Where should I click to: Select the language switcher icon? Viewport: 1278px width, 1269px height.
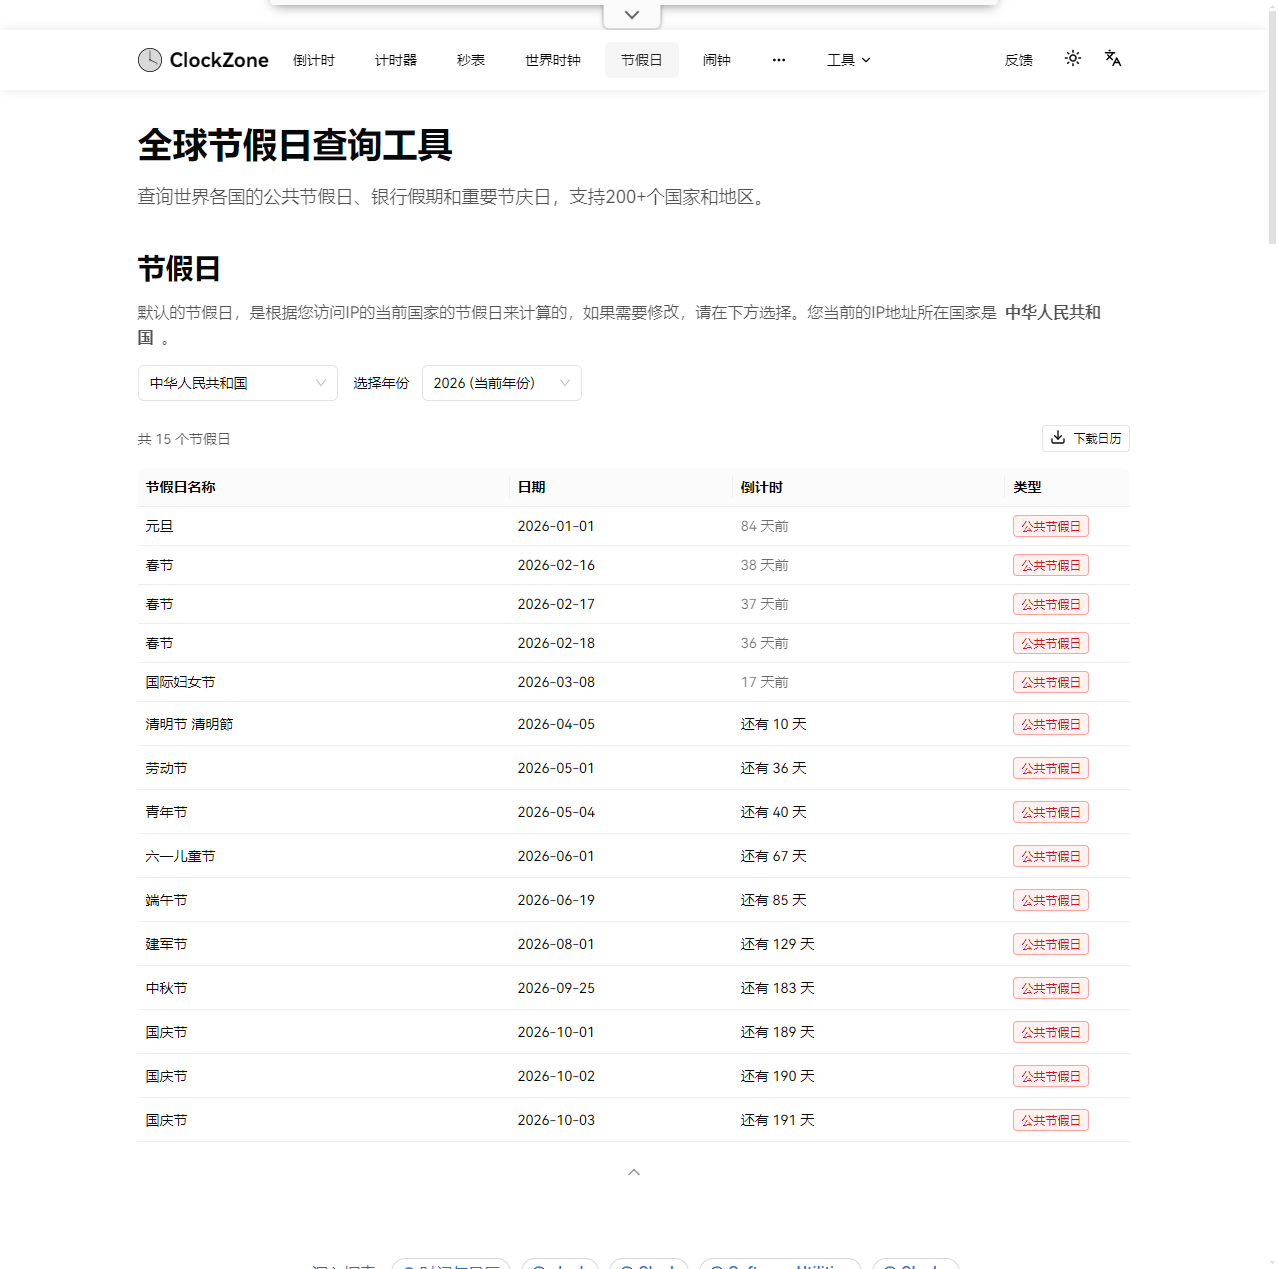pyautogui.click(x=1113, y=59)
